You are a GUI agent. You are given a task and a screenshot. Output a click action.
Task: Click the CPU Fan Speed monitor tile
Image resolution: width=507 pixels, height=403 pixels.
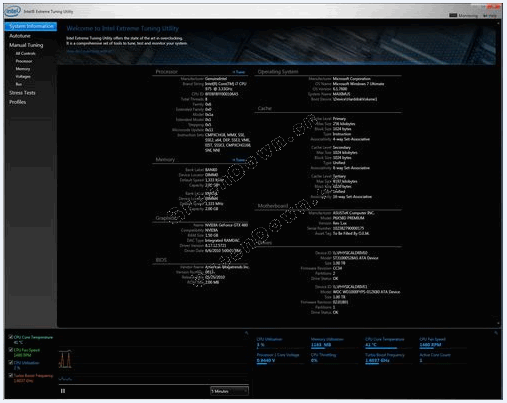point(442,343)
